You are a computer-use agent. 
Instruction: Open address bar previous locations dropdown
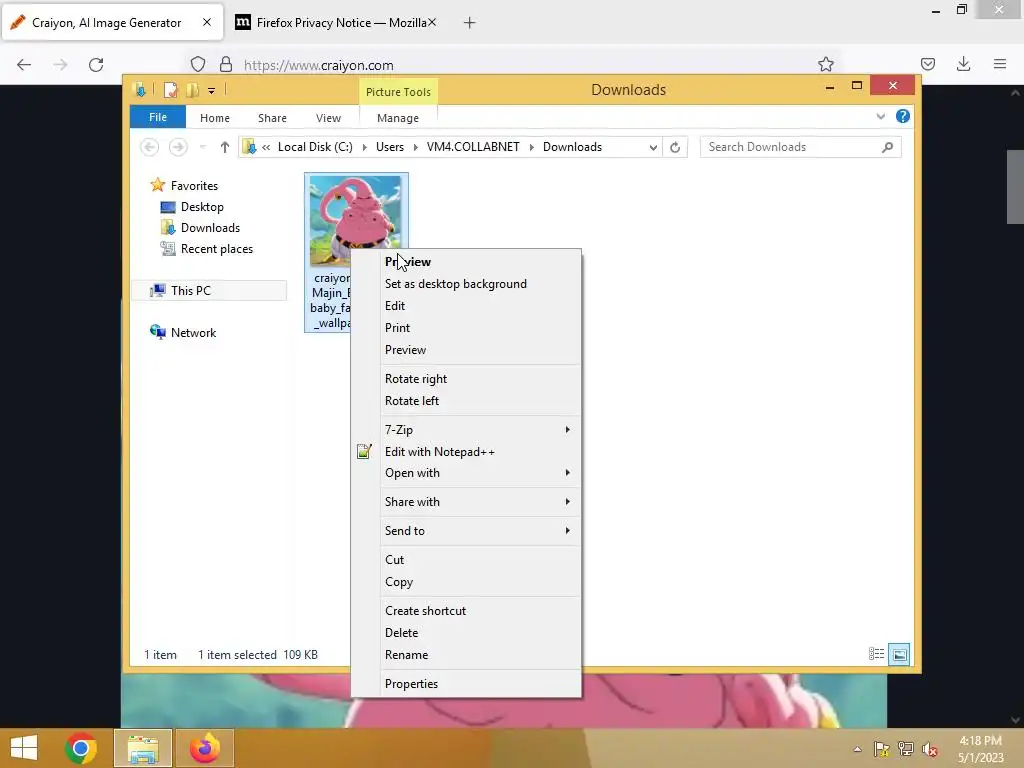pos(653,148)
